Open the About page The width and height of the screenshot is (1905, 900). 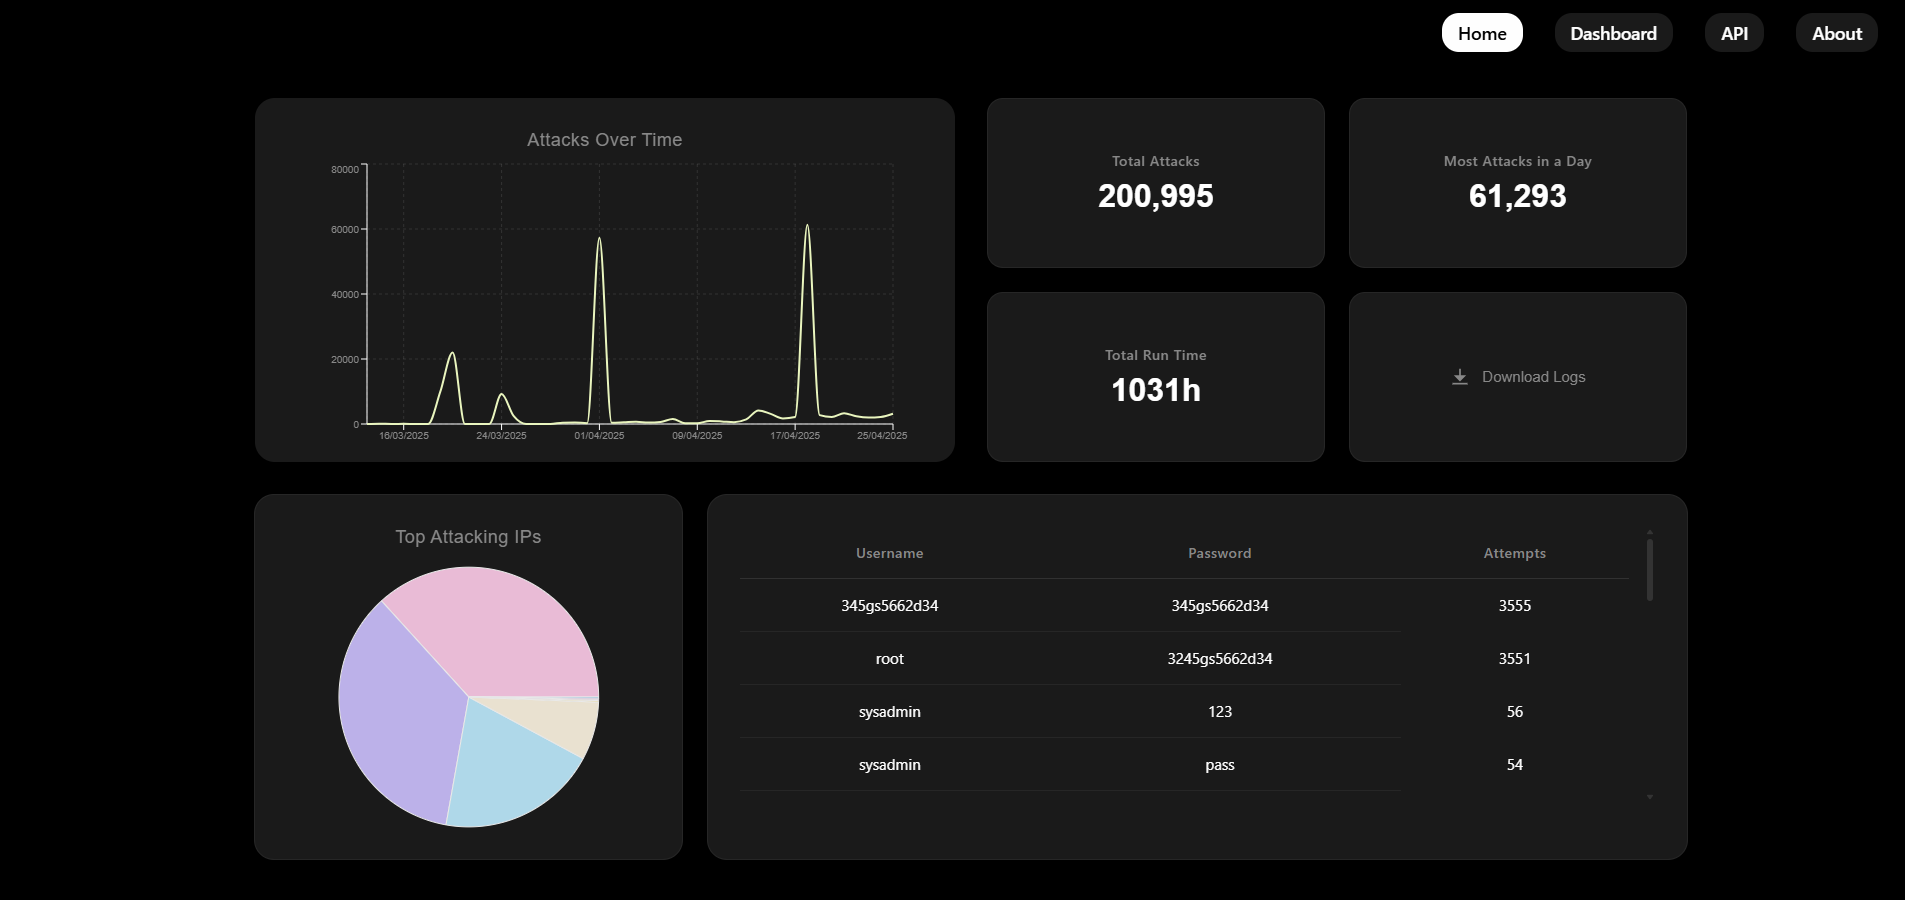1837,33
